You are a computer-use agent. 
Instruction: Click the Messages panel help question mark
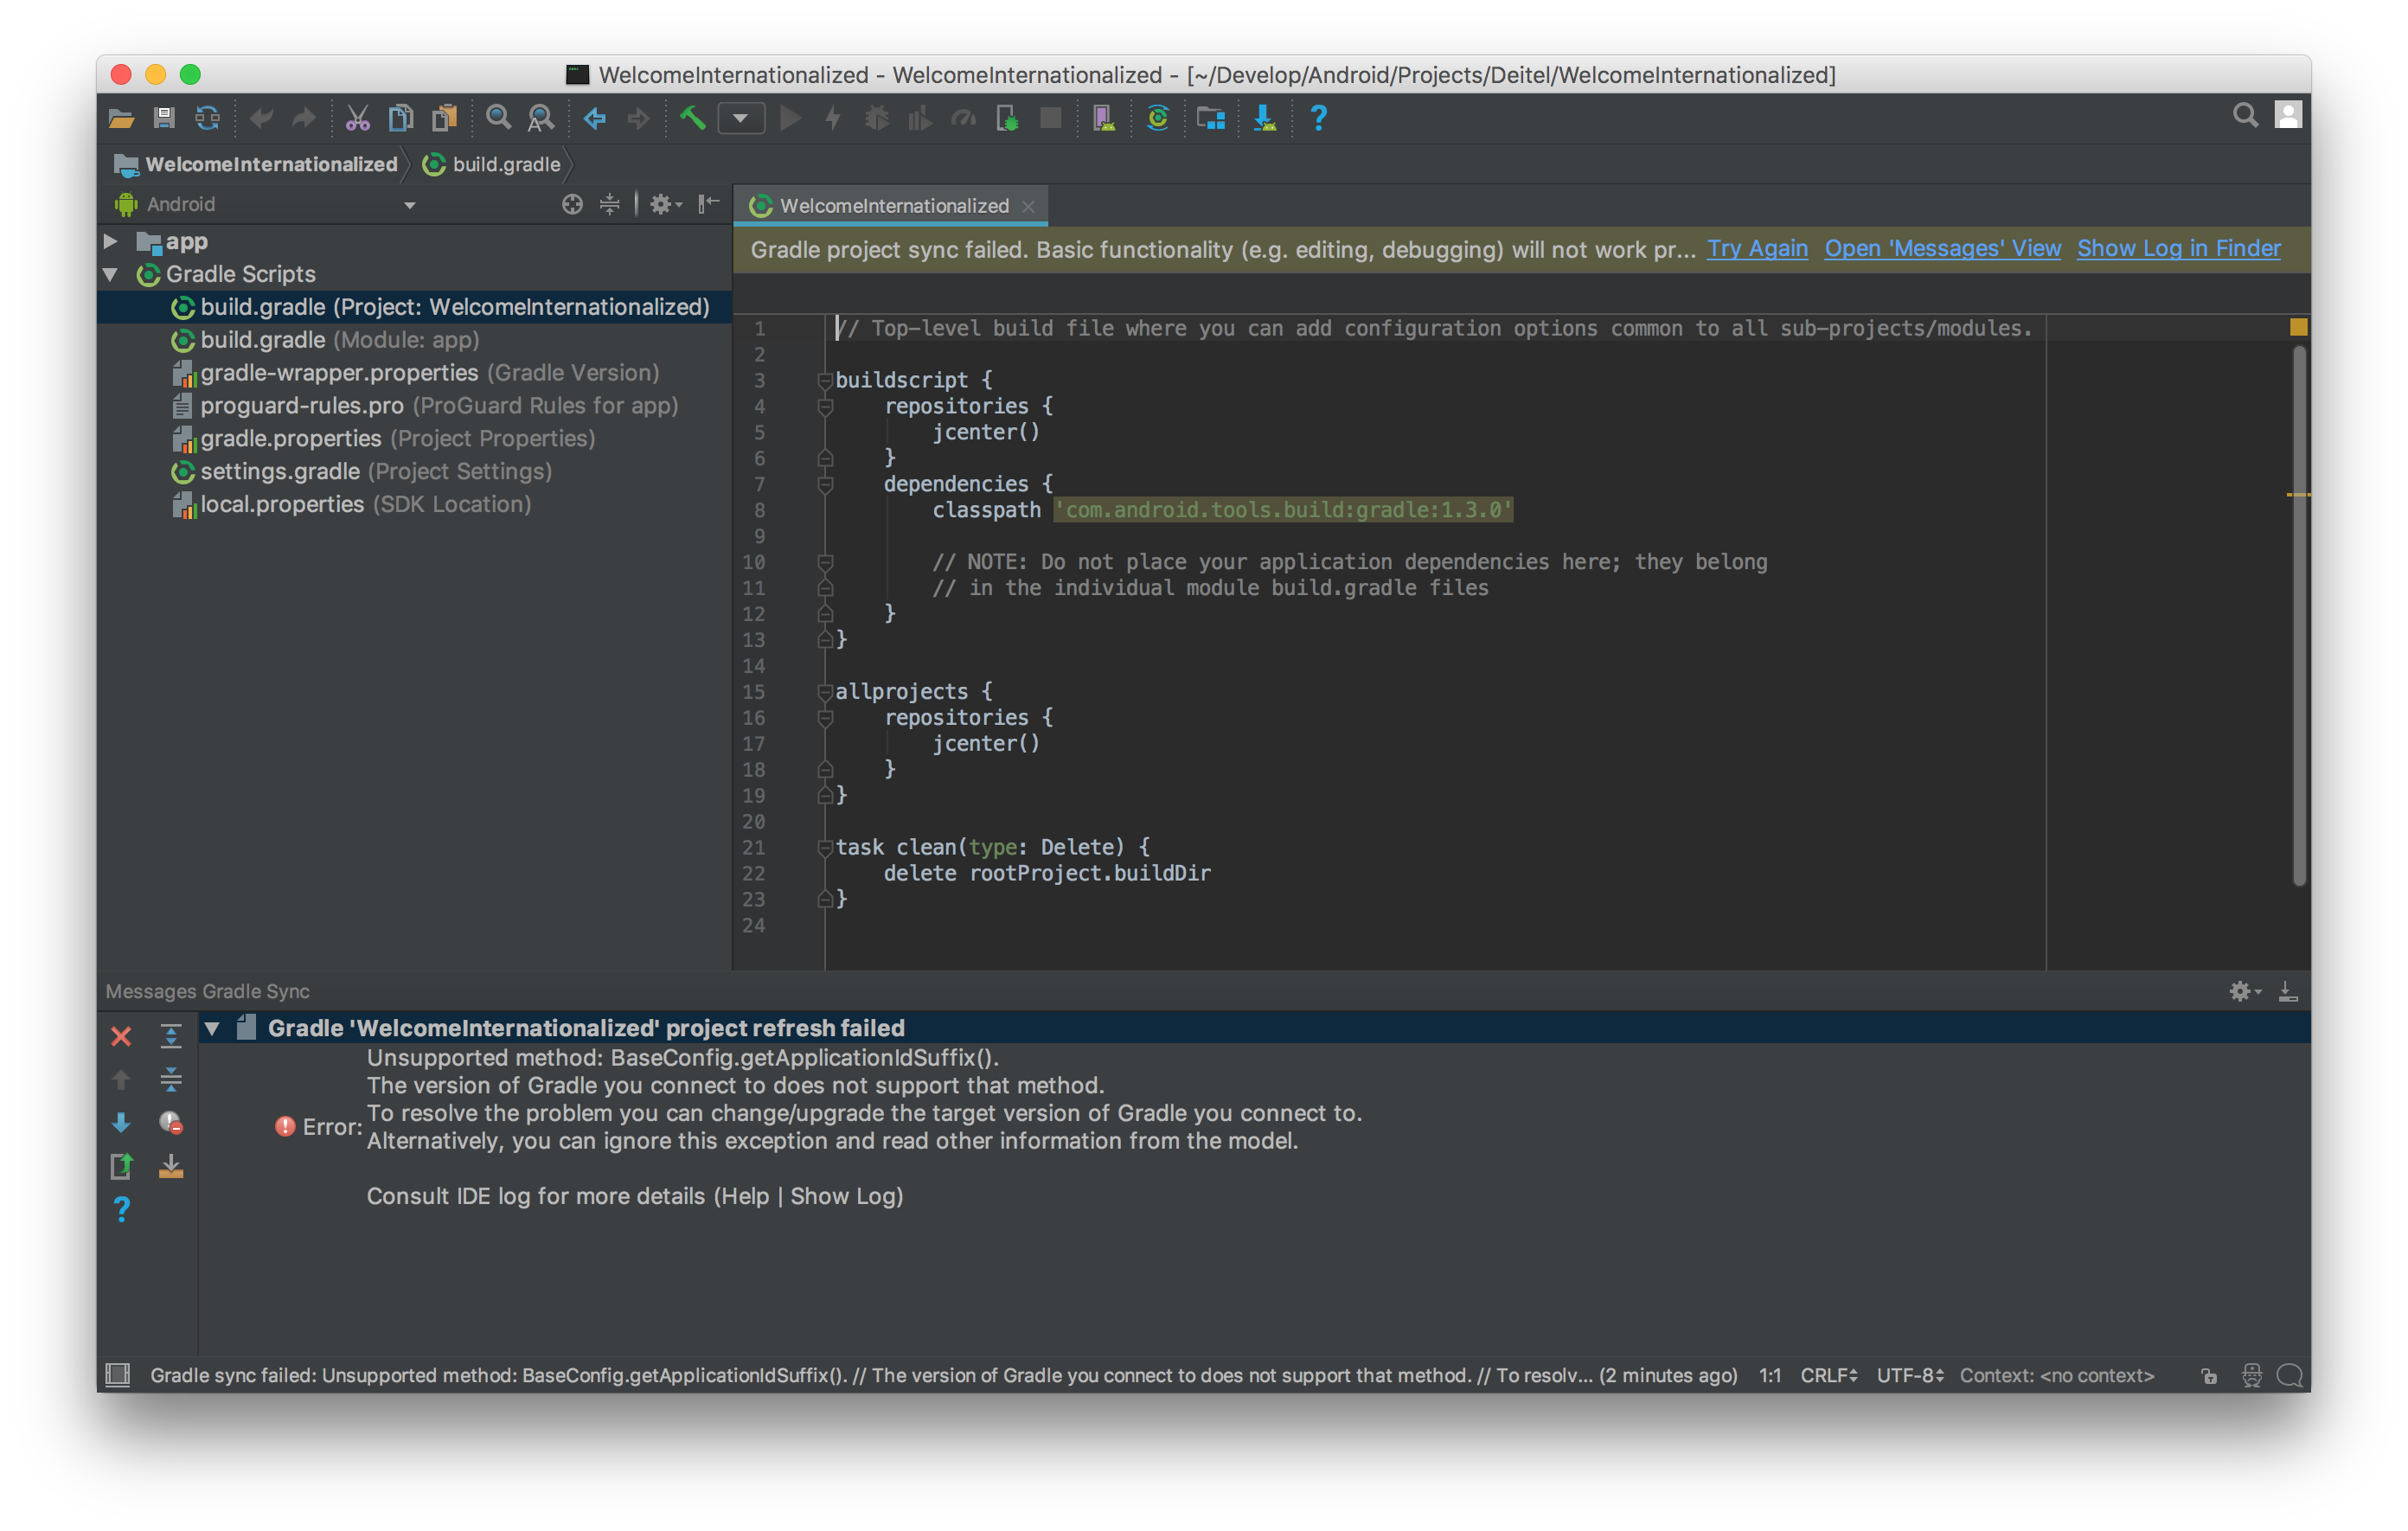pos(121,1210)
